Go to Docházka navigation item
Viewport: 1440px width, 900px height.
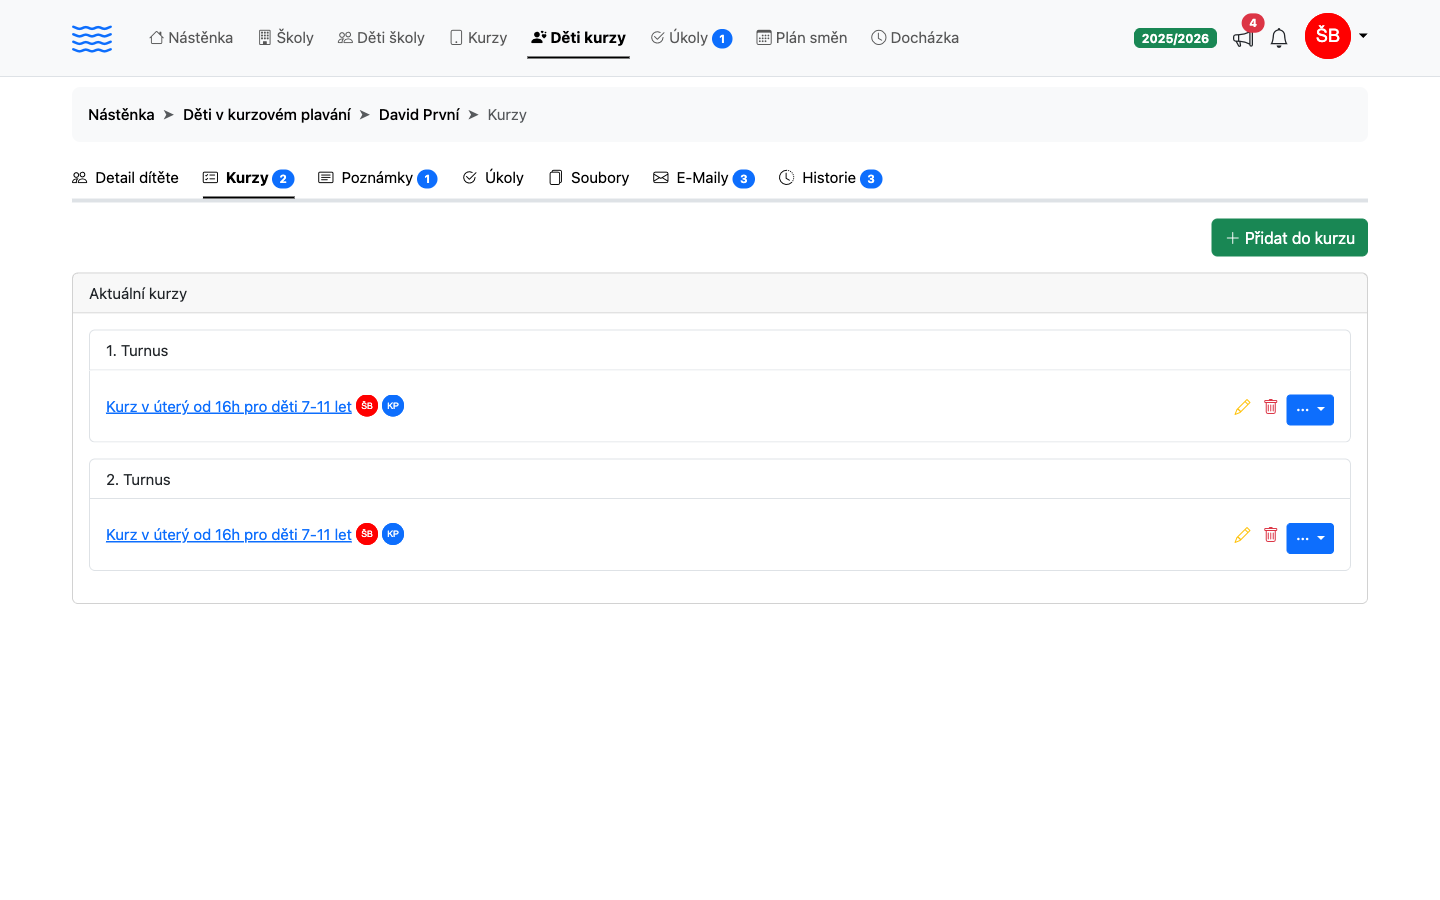[x=915, y=38]
